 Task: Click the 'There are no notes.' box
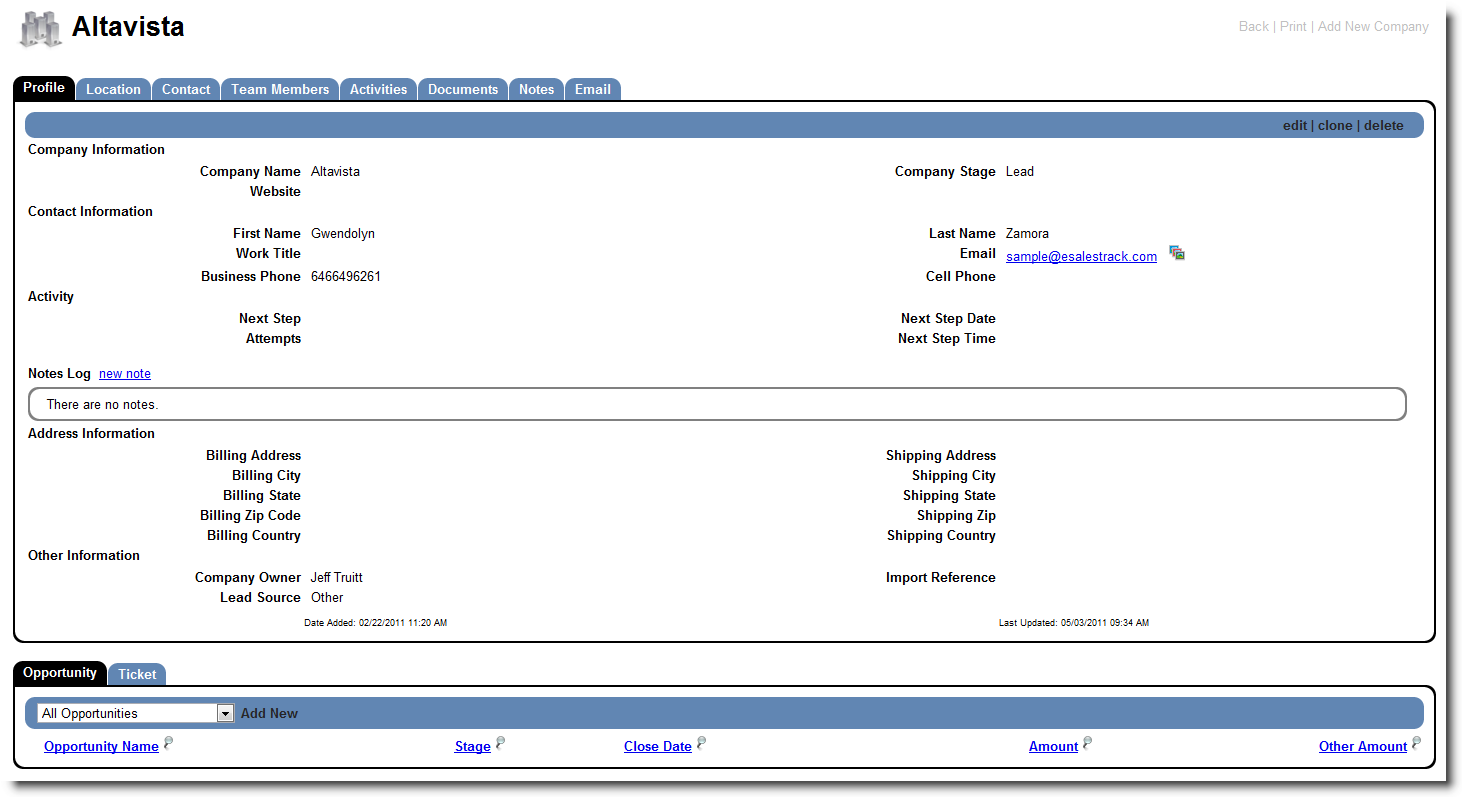[x=717, y=404]
